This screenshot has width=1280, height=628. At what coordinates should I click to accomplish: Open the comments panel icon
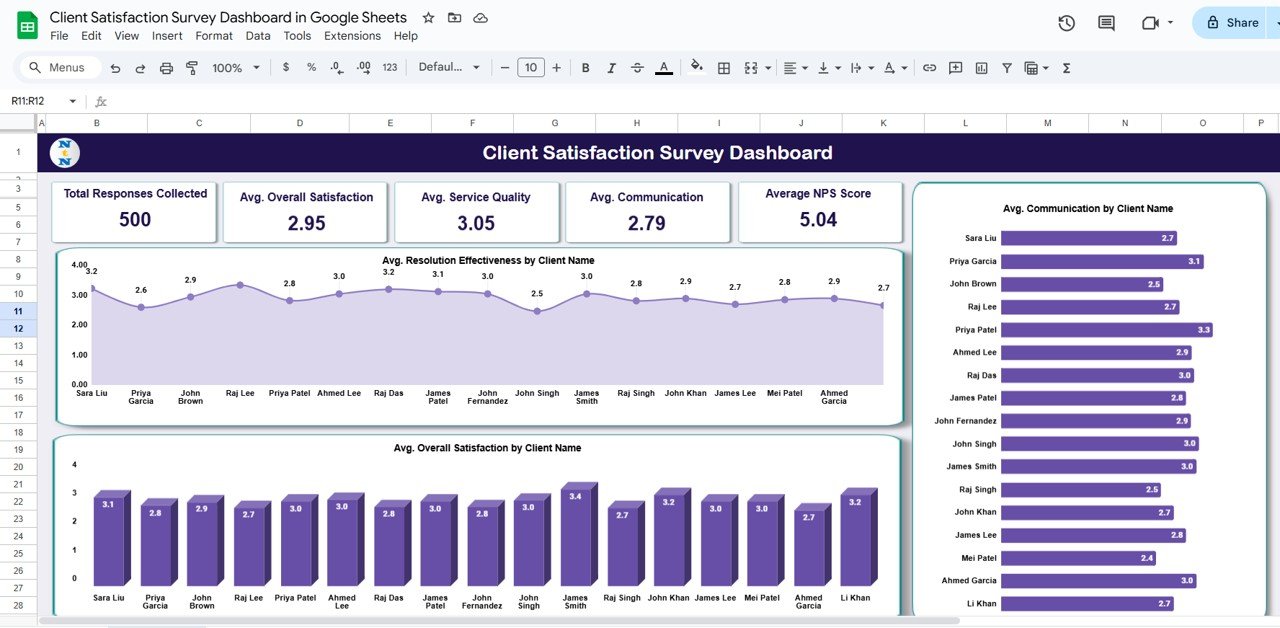click(x=1106, y=23)
